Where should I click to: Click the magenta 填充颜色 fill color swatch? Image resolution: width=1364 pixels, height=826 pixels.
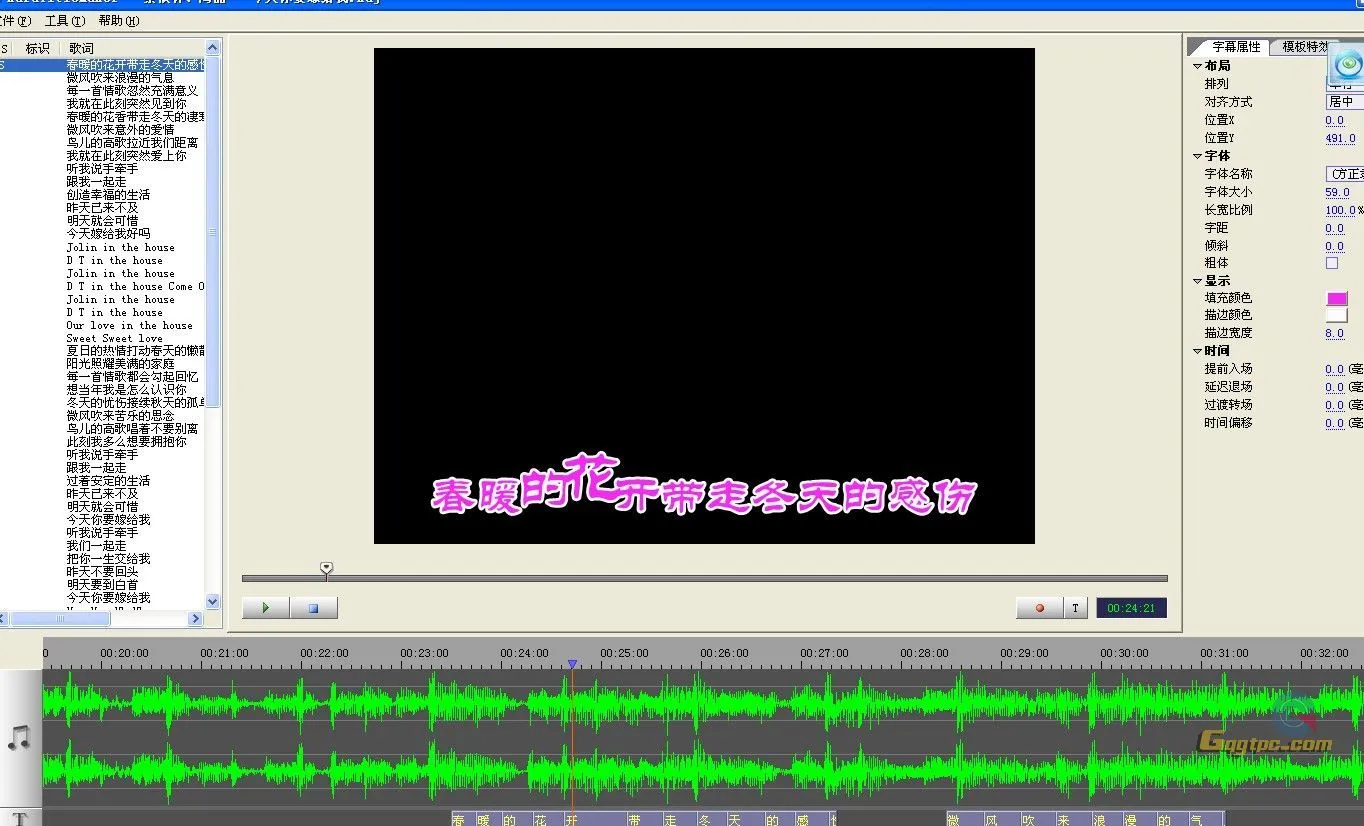1337,297
